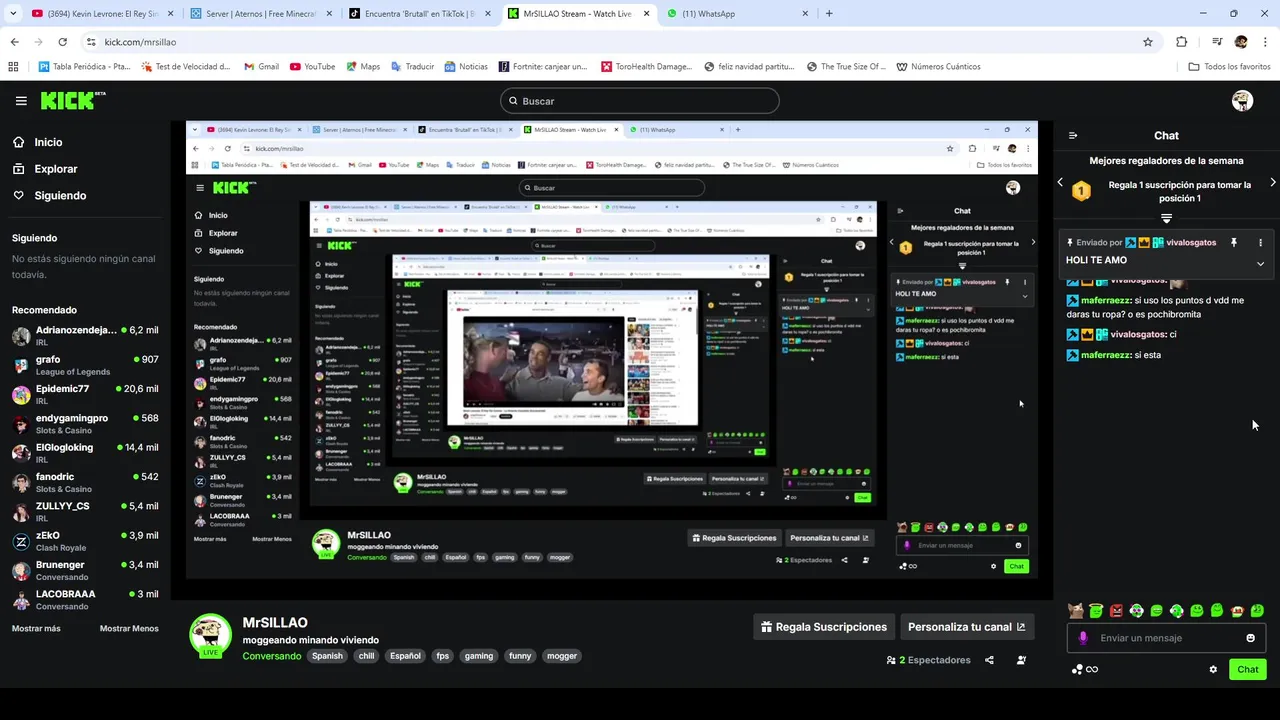The image size is (1280, 720).
Task: Click green Chat send button
Action: pyautogui.click(x=1248, y=669)
